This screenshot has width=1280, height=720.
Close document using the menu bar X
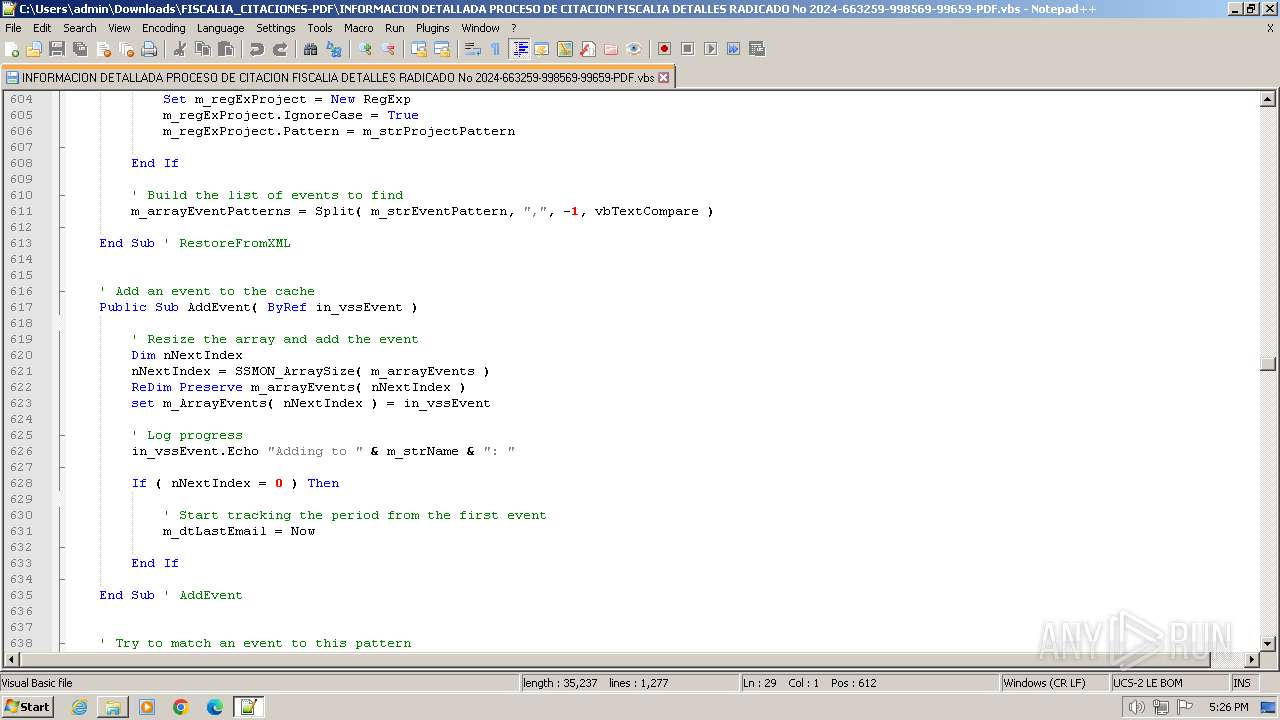(x=1270, y=28)
